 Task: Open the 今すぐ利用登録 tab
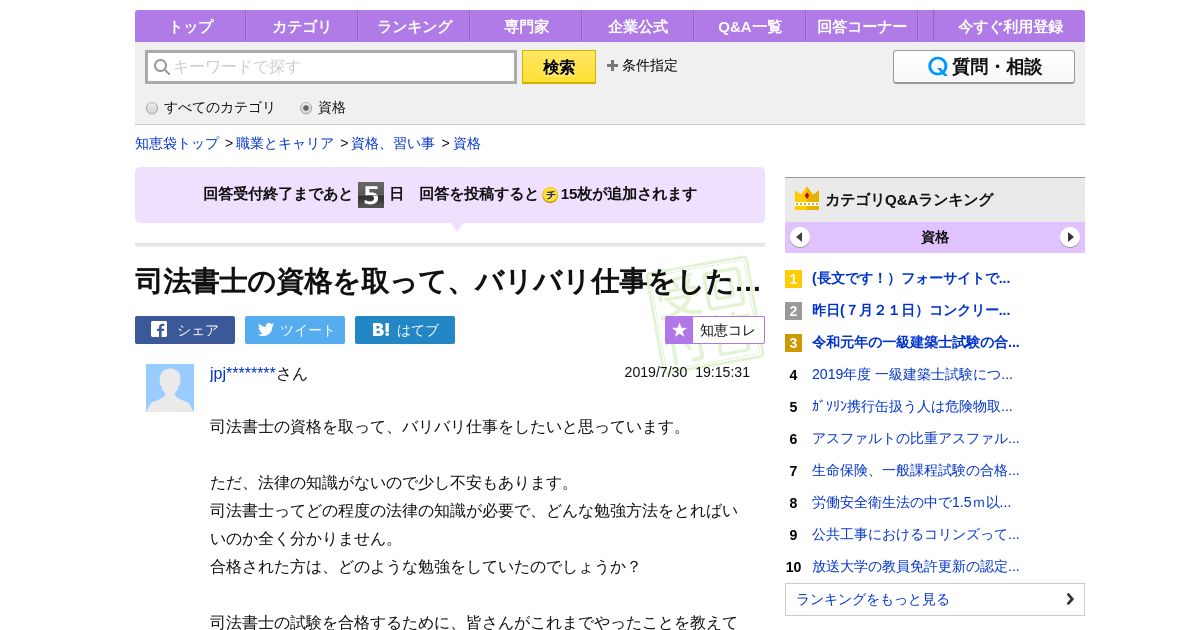1010,26
